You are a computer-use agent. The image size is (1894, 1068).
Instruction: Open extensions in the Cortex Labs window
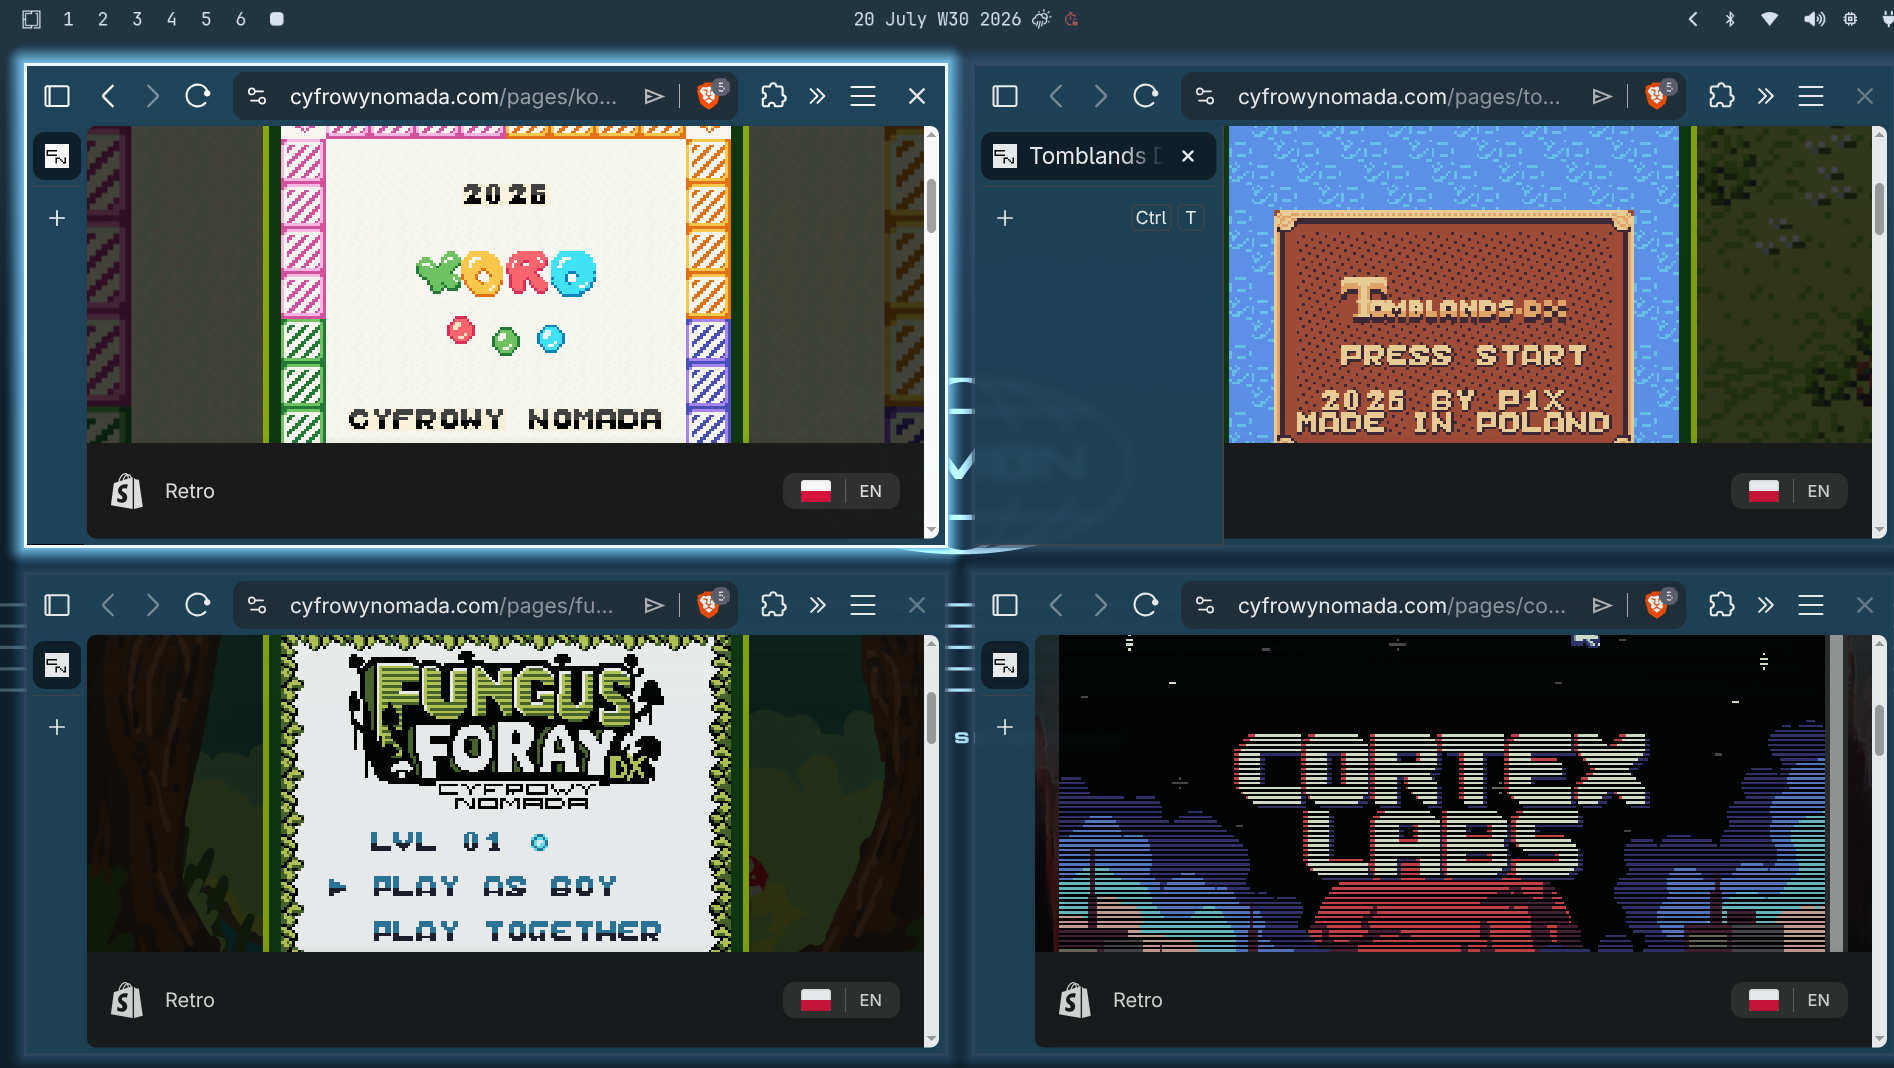[1721, 605]
